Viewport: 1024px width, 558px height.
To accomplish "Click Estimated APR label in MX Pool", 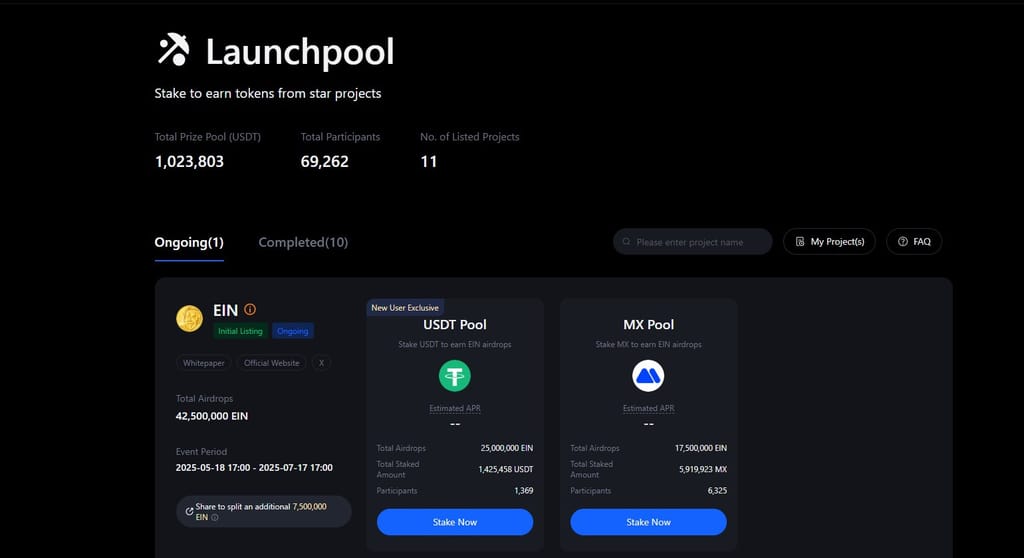I will point(648,408).
